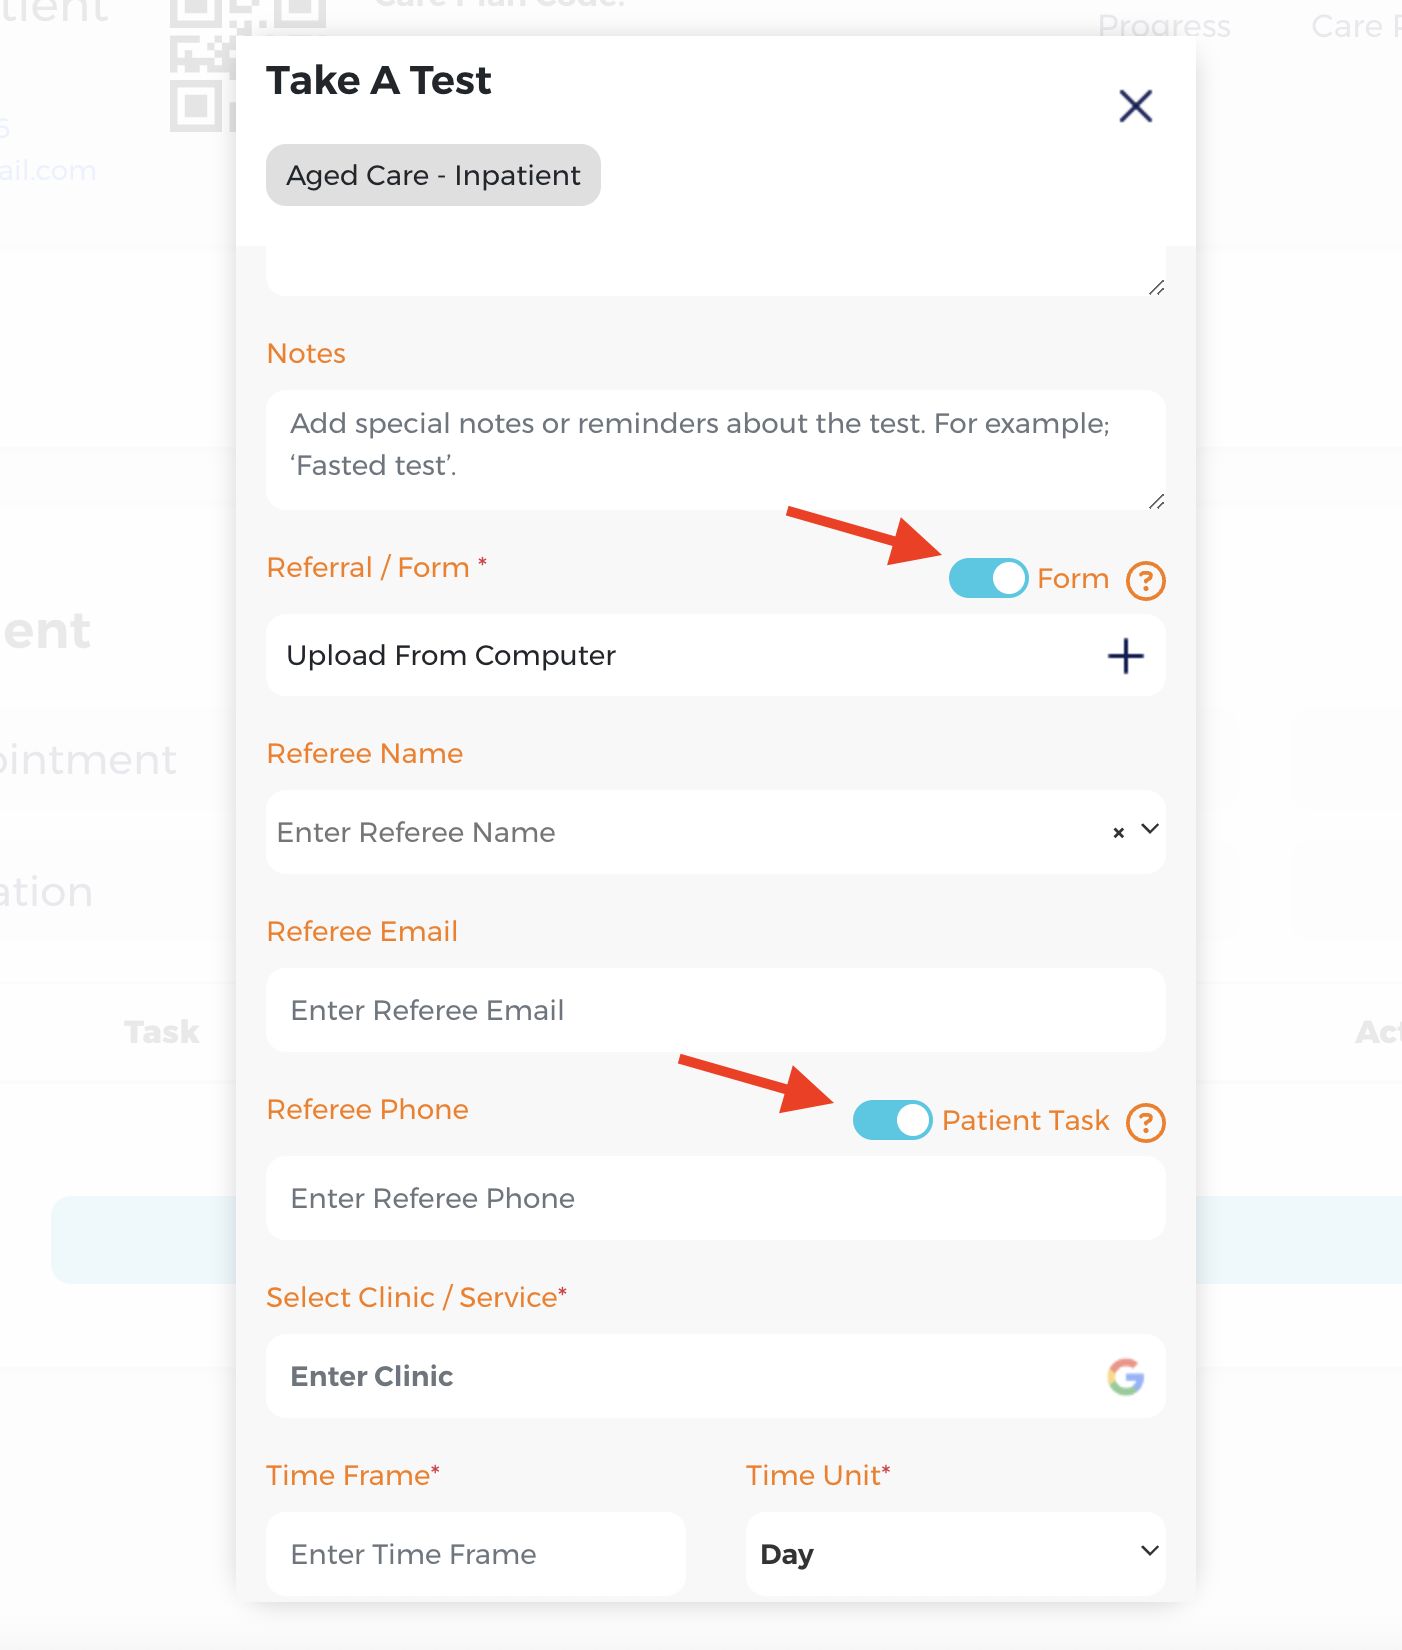Viewport: 1402px width, 1650px height.
Task: Click the Enter Referee Phone field
Action: pyautogui.click(x=715, y=1198)
